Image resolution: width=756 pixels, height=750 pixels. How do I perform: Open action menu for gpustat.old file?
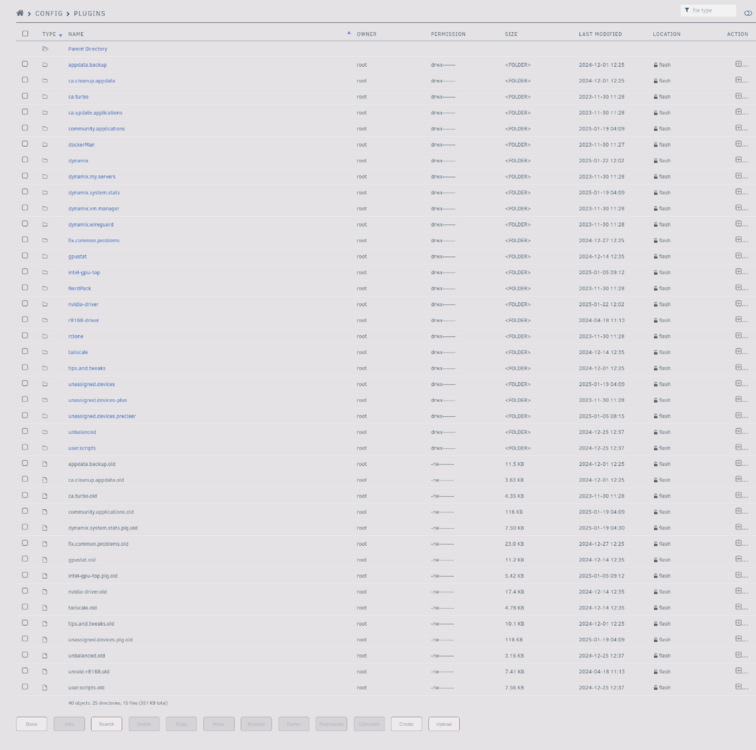(741, 560)
